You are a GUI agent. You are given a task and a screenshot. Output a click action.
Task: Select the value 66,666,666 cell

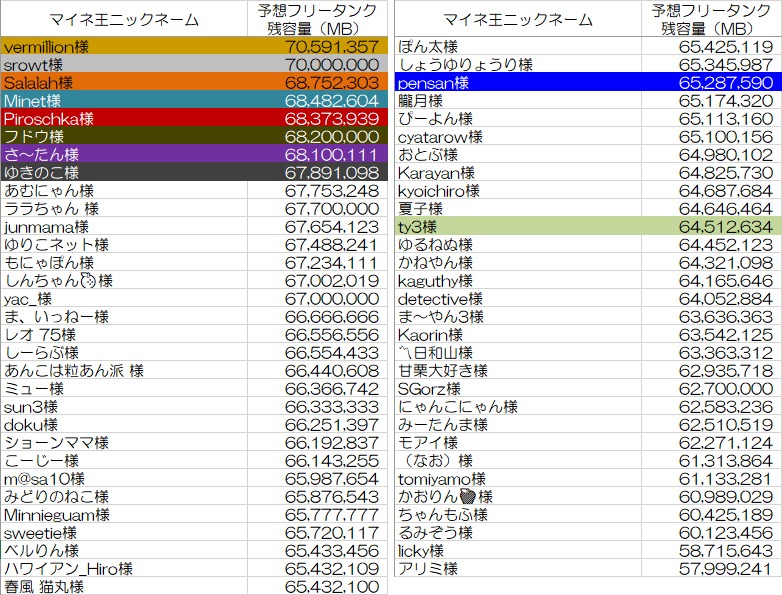click(316, 316)
